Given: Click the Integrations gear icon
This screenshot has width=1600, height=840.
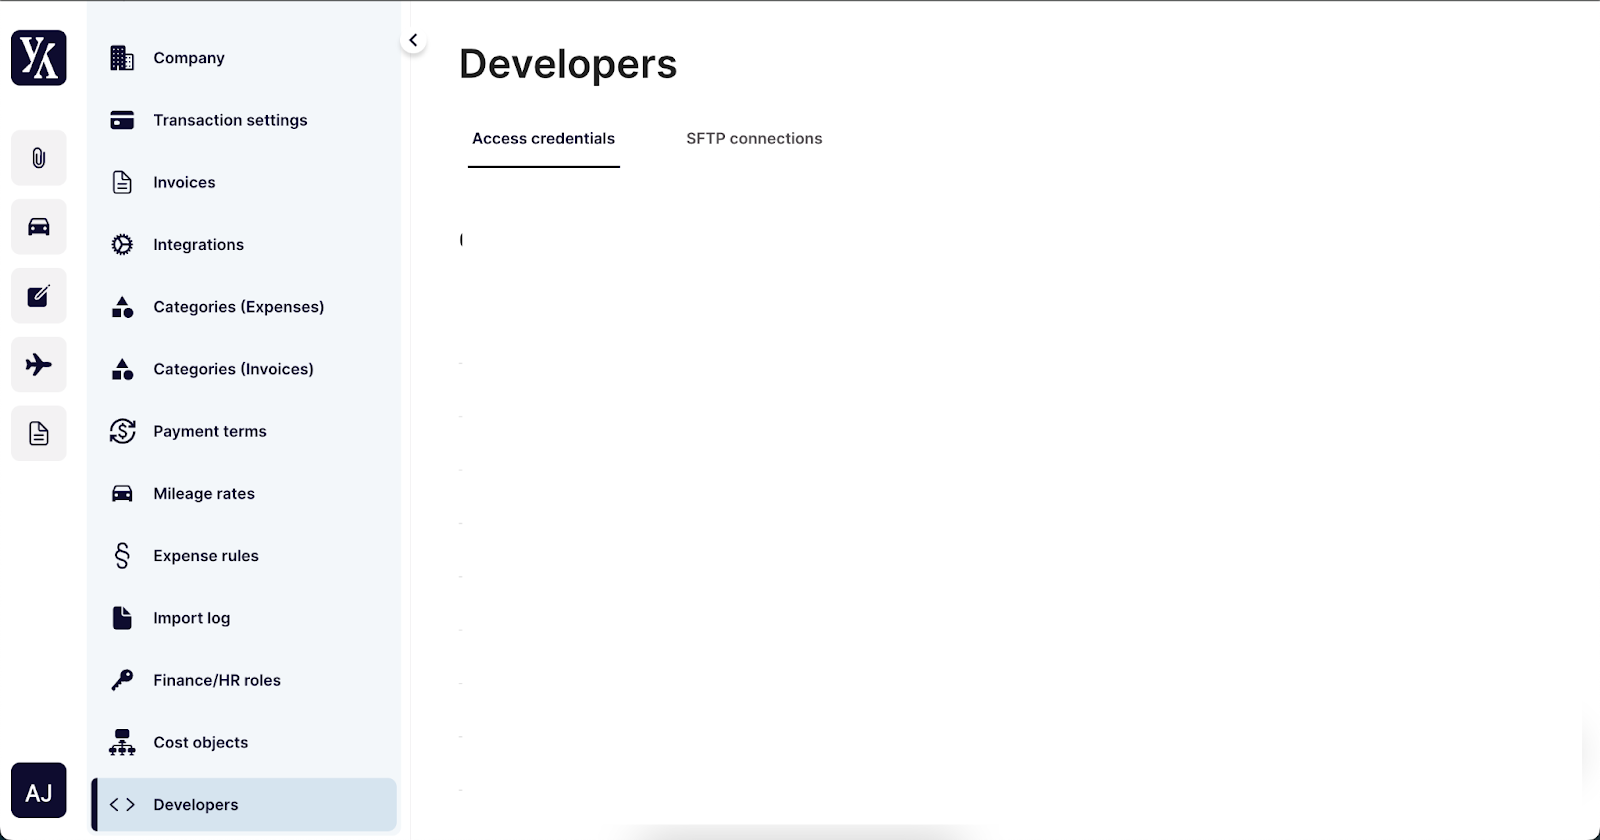Looking at the screenshot, I should tap(122, 245).
